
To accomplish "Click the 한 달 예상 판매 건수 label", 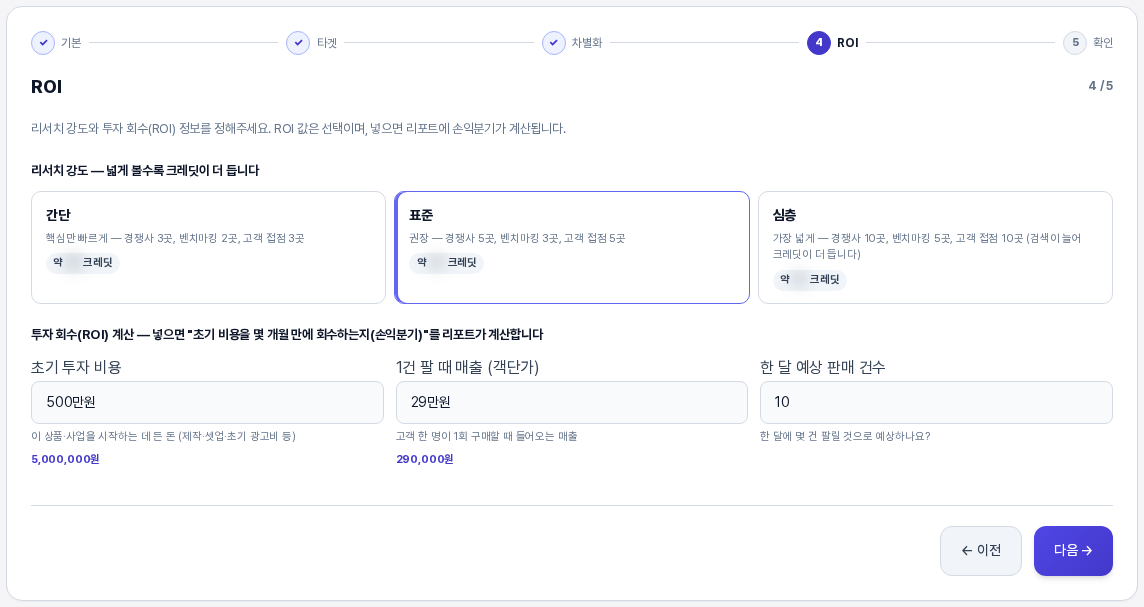I will pyautogui.click(x=822, y=367).
